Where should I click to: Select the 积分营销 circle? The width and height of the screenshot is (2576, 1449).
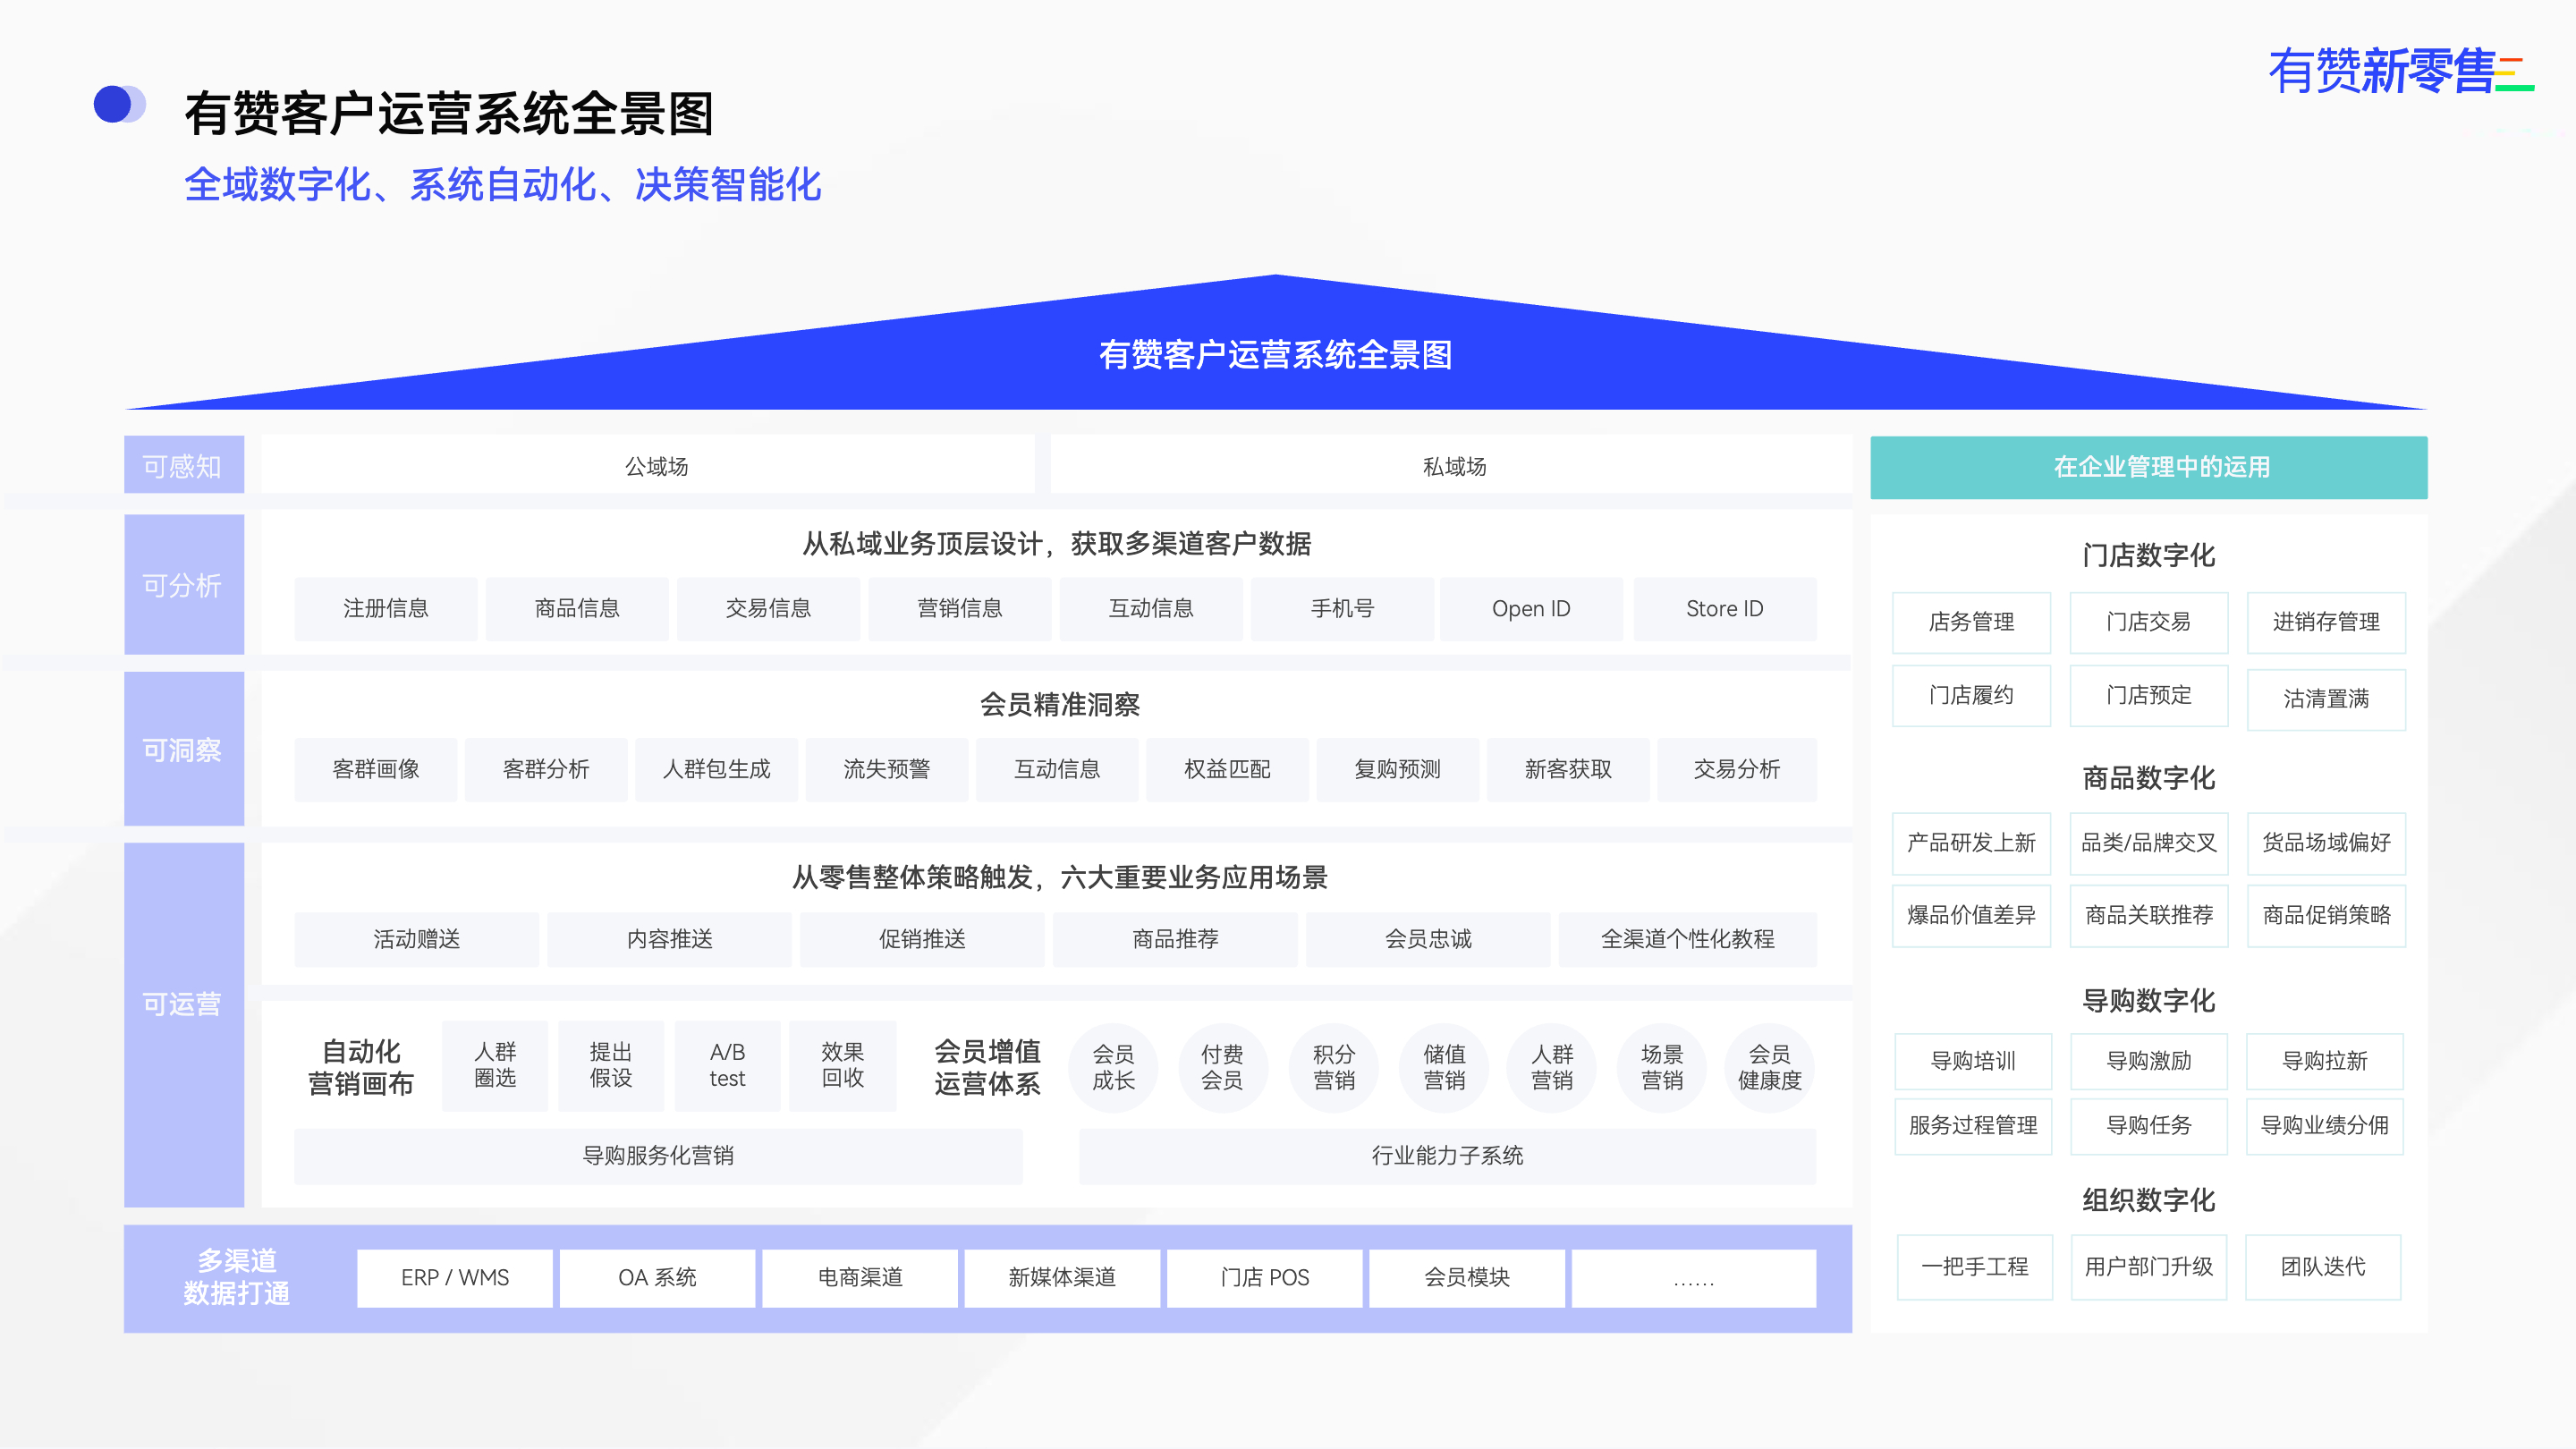click(1333, 1067)
